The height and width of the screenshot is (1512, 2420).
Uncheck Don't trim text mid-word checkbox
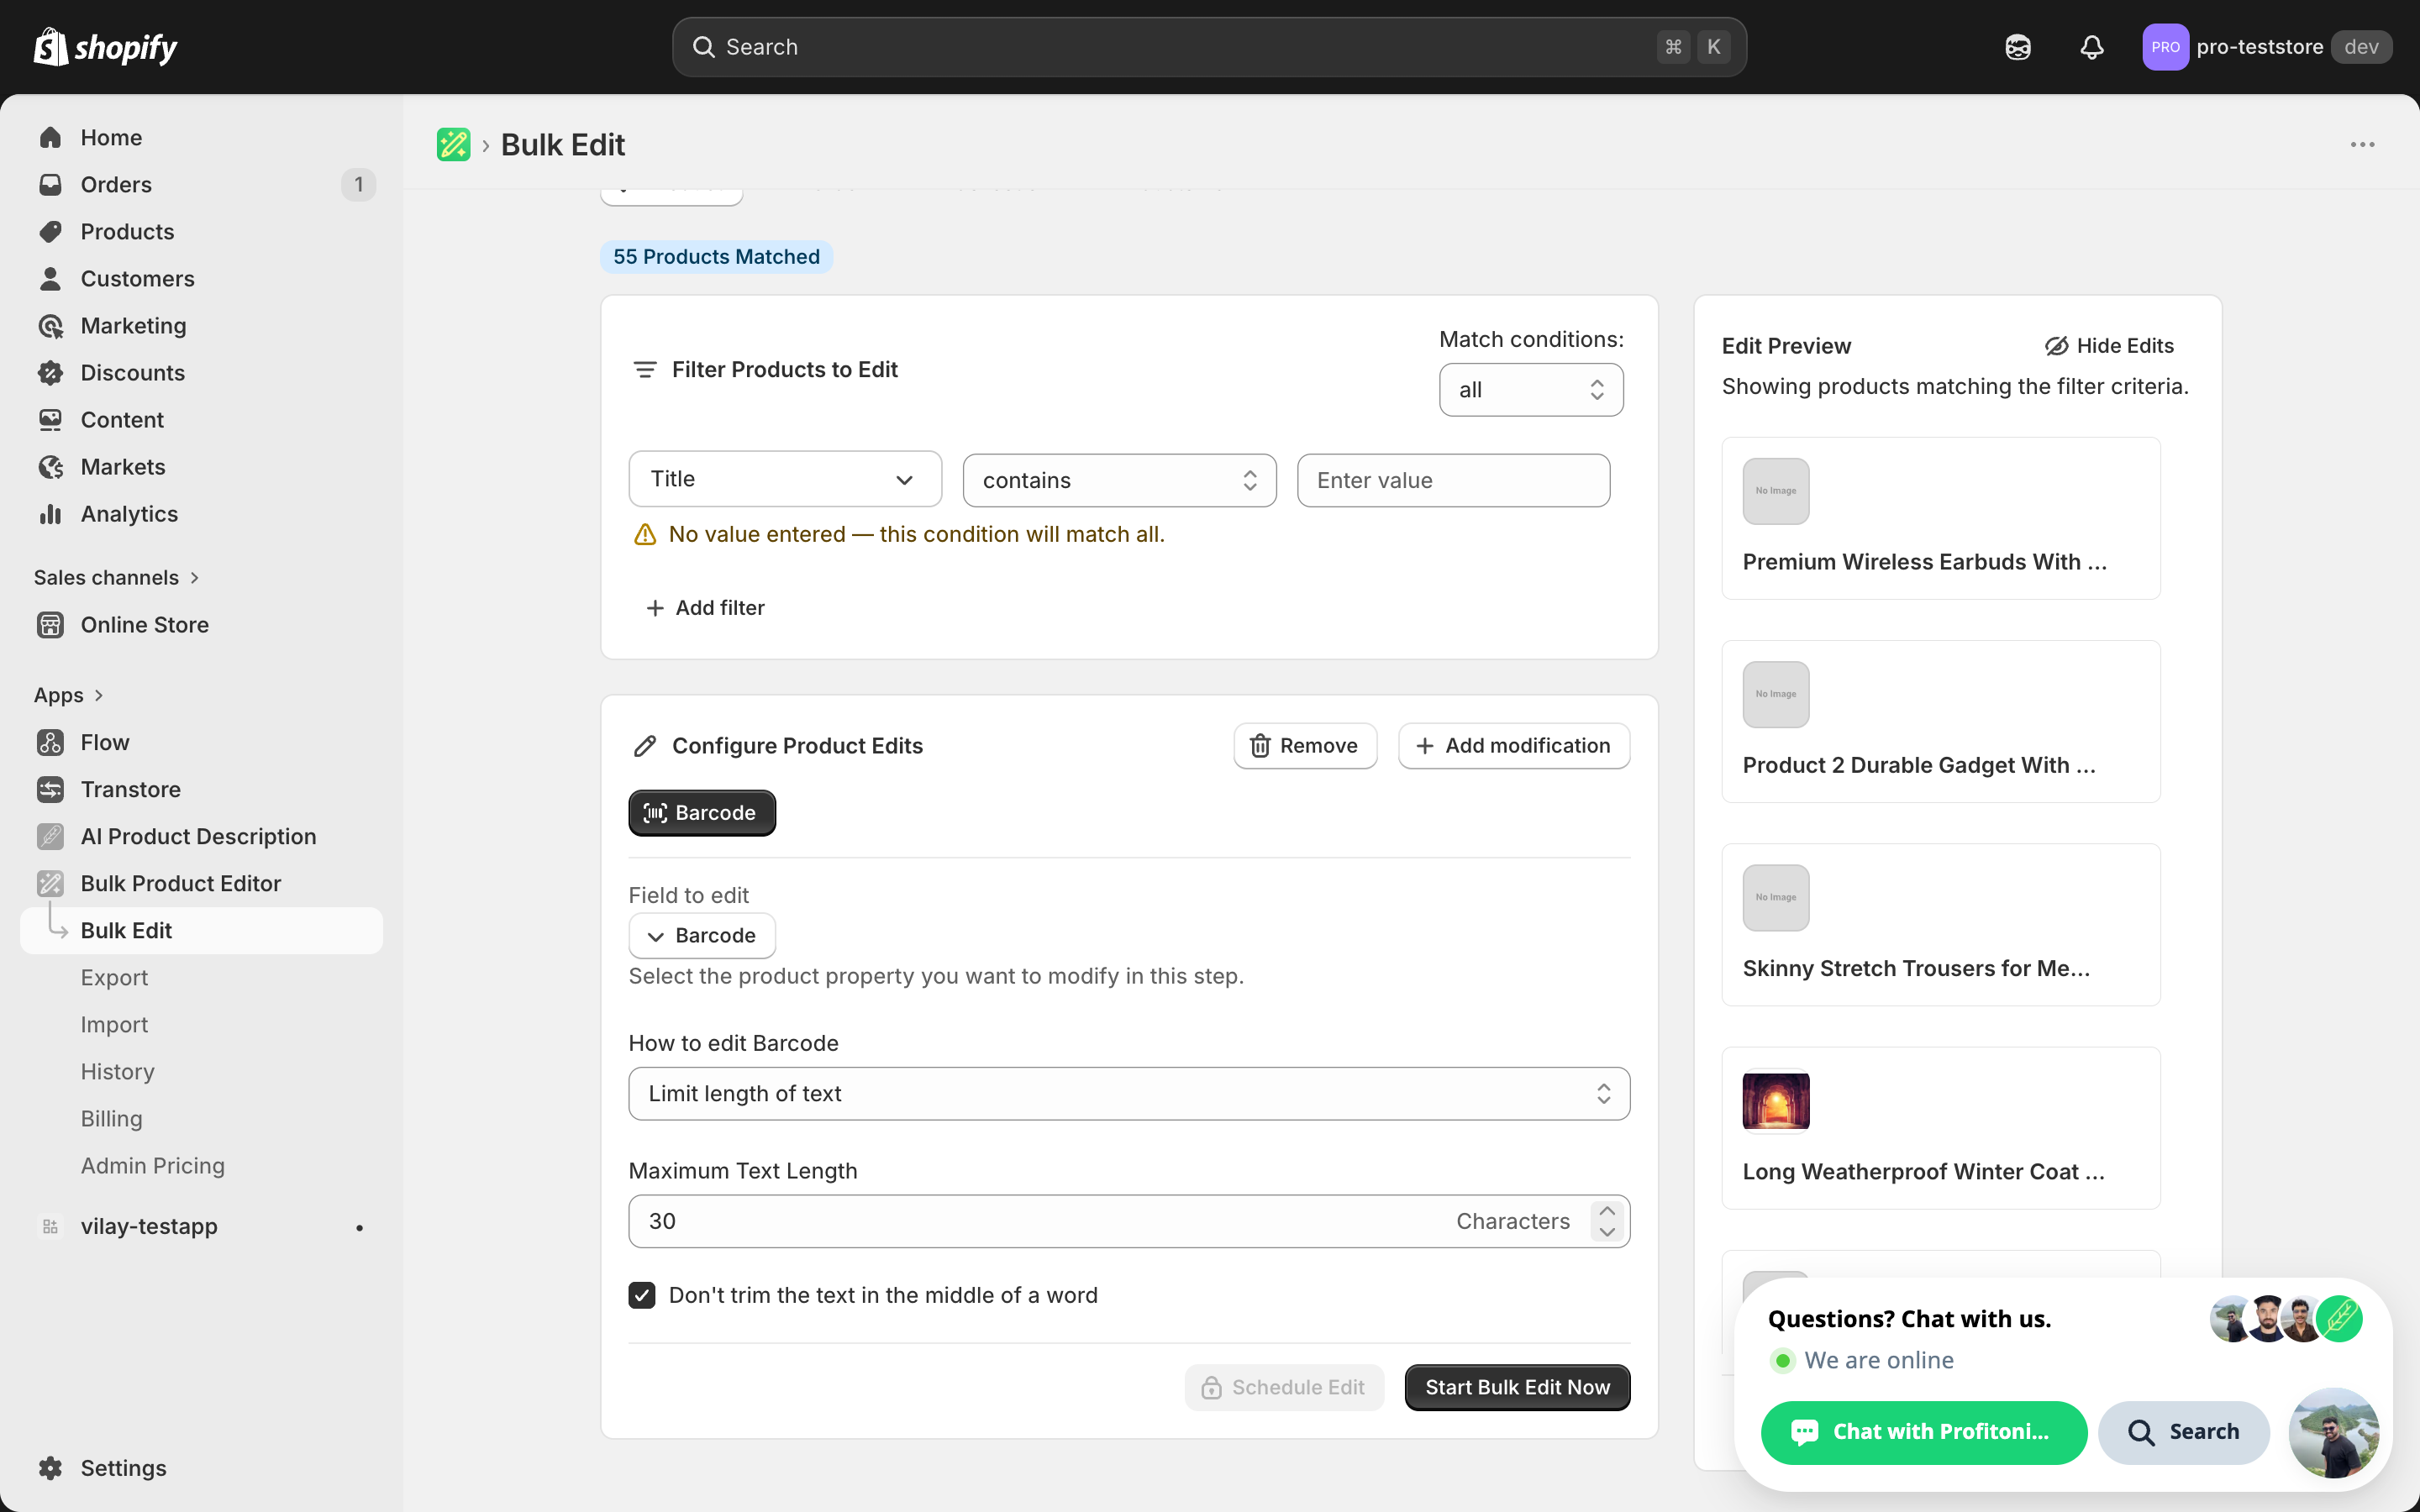[x=642, y=1295]
